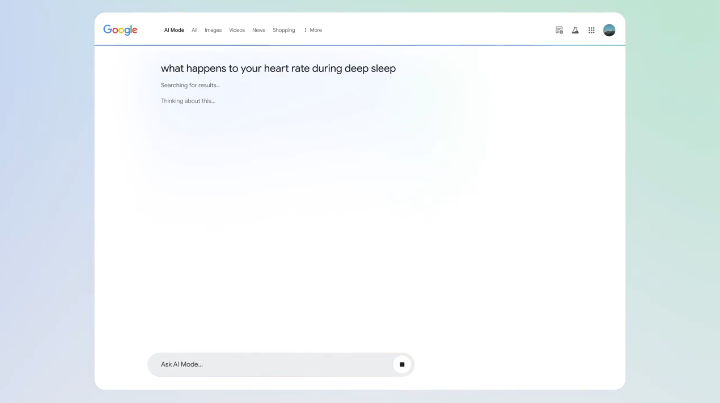720x403 pixels.
Task: Open the Google apps grid
Action: coord(591,30)
